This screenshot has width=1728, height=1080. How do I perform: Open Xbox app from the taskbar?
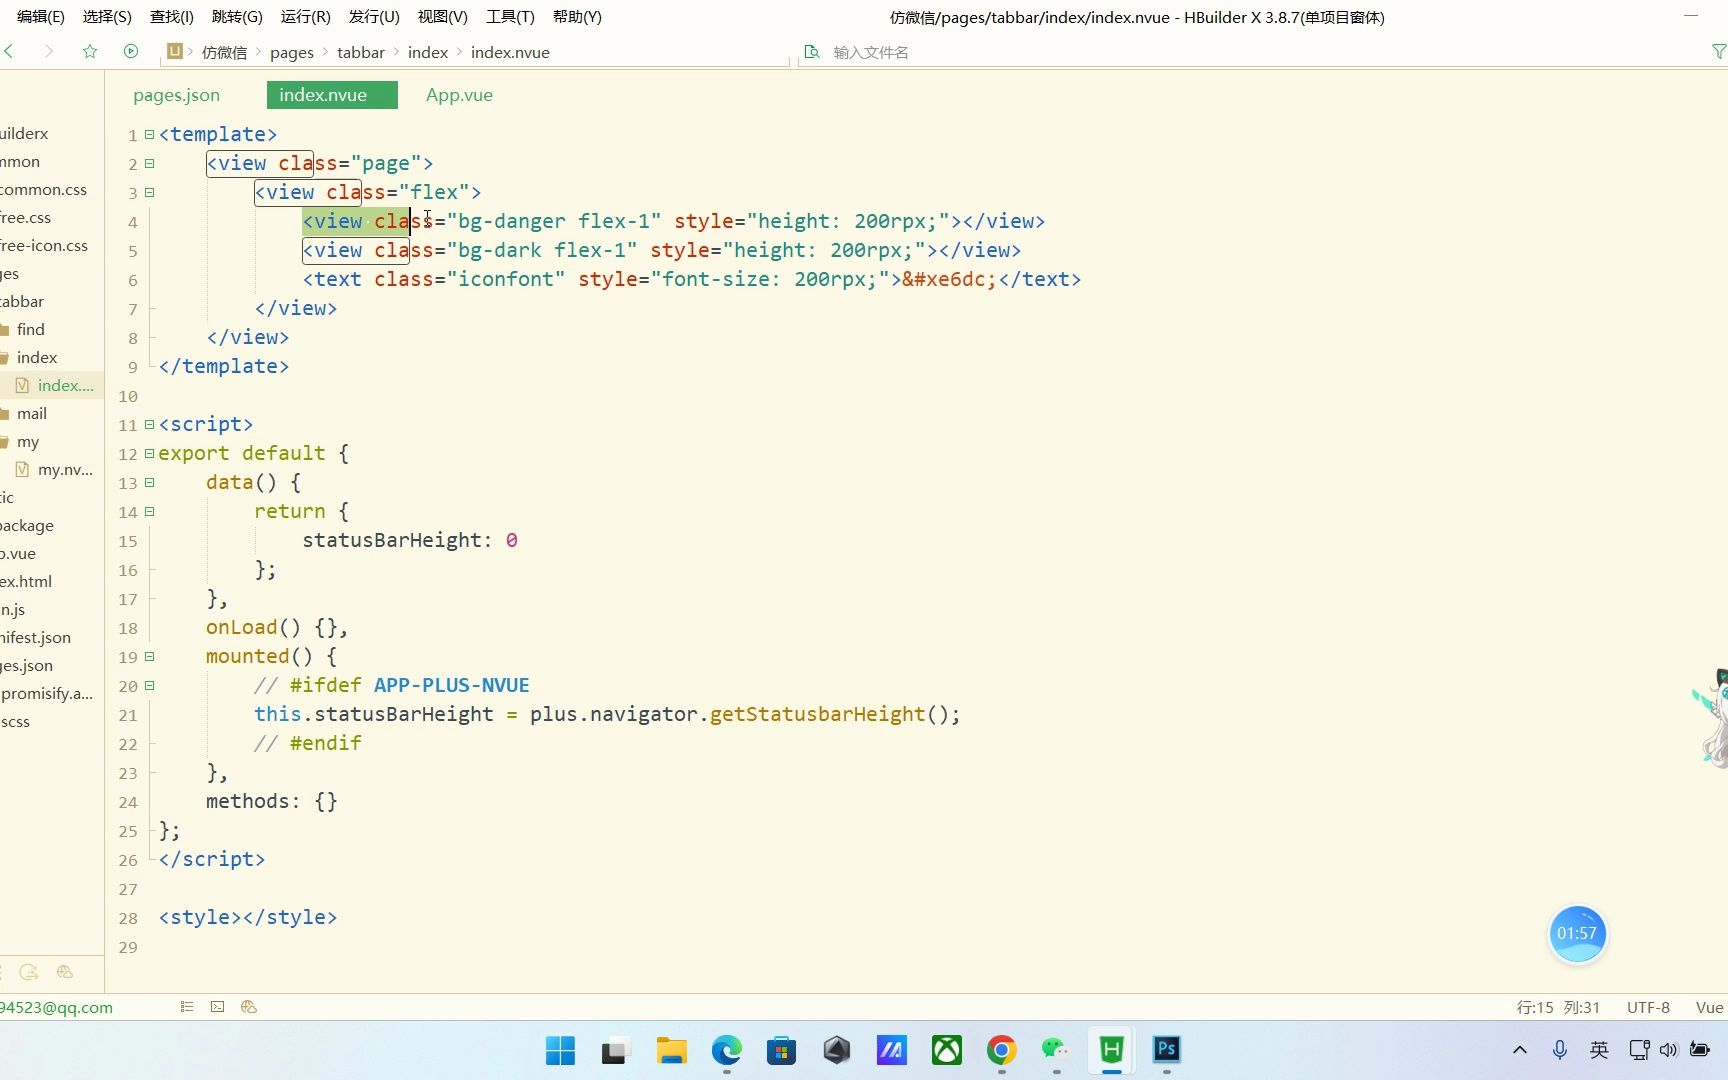pyautogui.click(x=947, y=1050)
